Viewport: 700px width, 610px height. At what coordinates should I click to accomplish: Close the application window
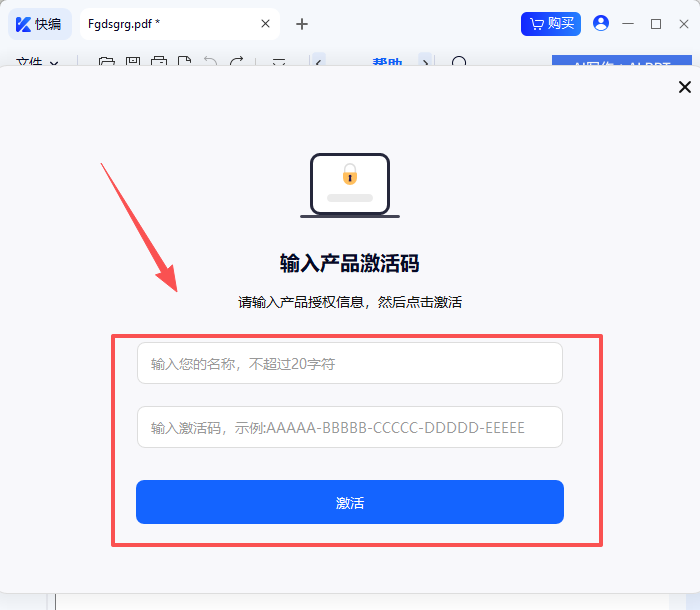click(x=683, y=24)
